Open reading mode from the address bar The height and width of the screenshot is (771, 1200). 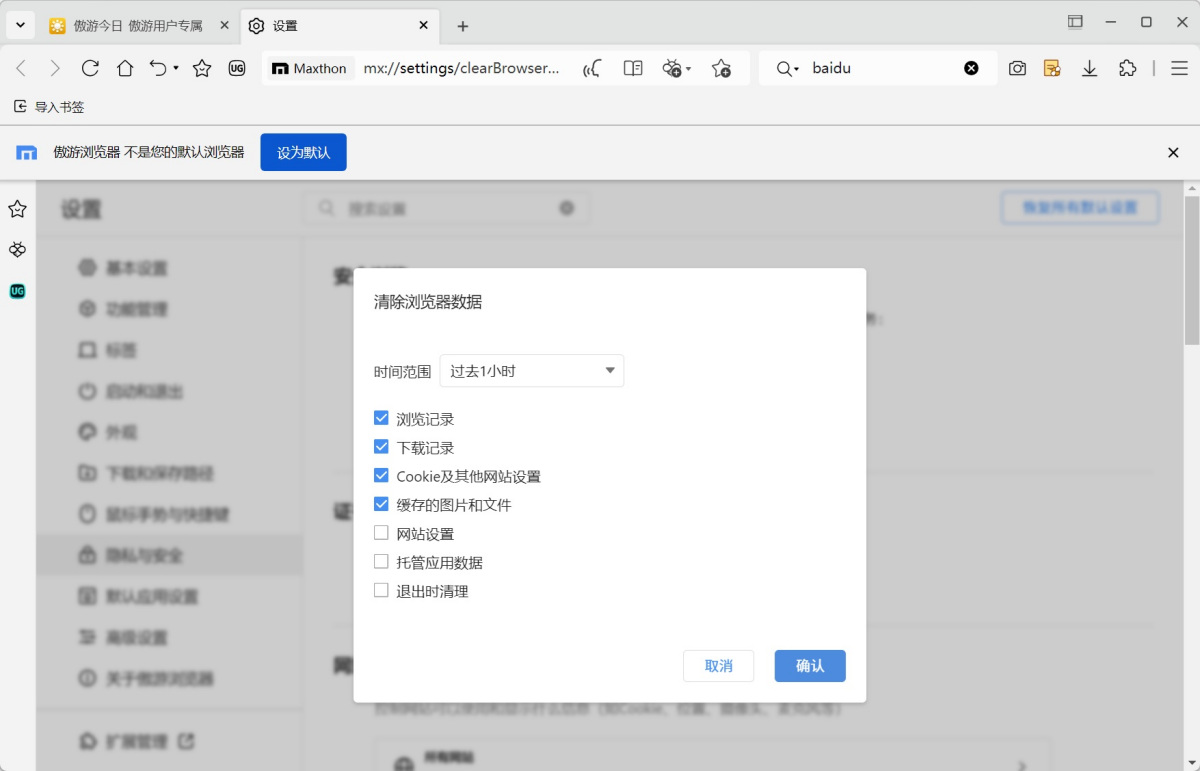[632, 68]
